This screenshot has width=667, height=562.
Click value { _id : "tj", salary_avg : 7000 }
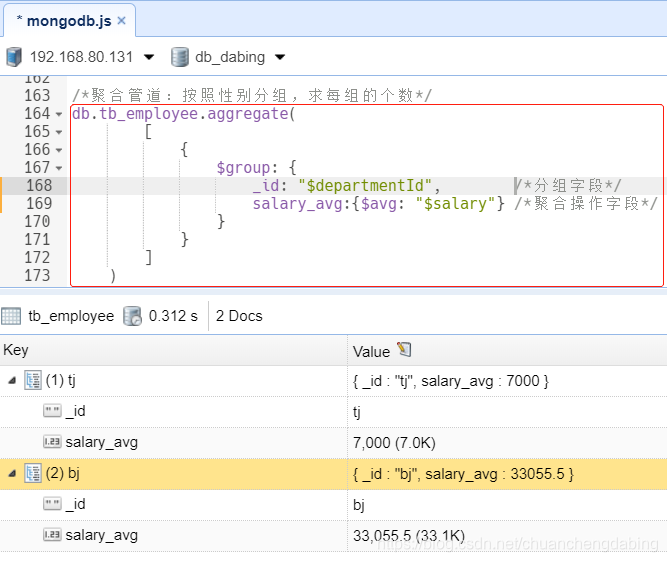tap(451, 381)
